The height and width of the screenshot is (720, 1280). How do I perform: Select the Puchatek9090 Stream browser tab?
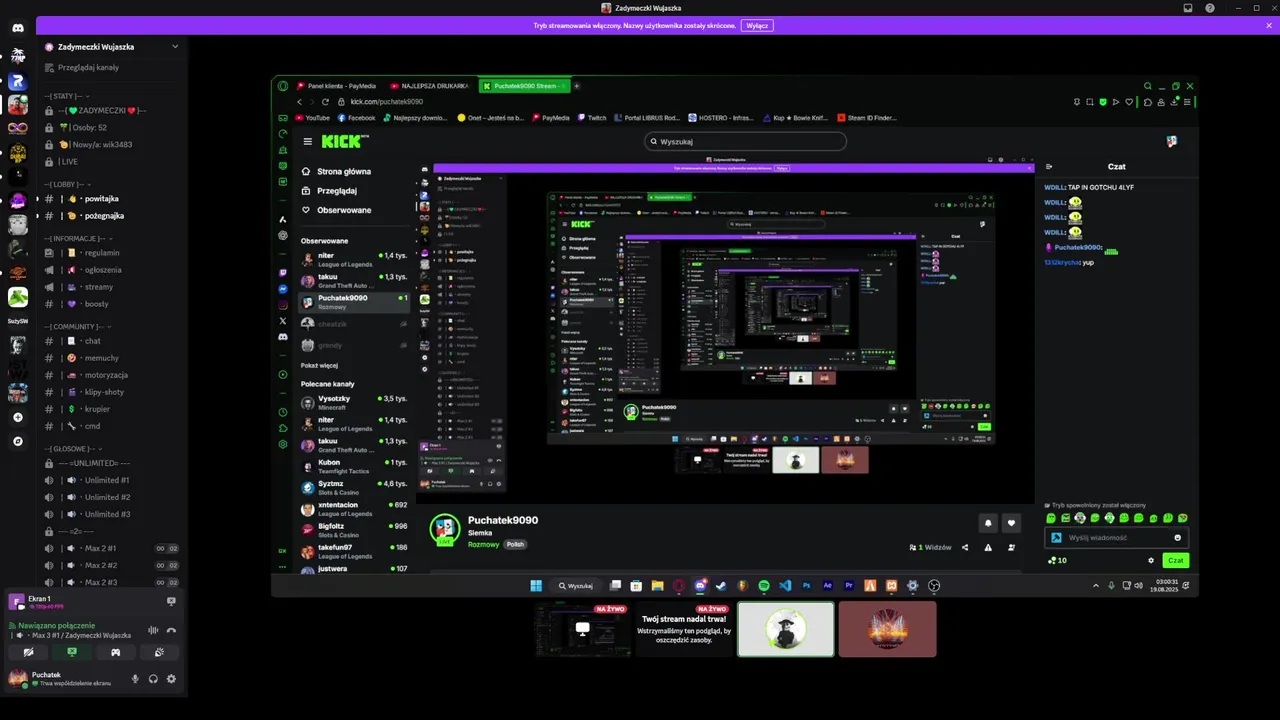point(524,86)
